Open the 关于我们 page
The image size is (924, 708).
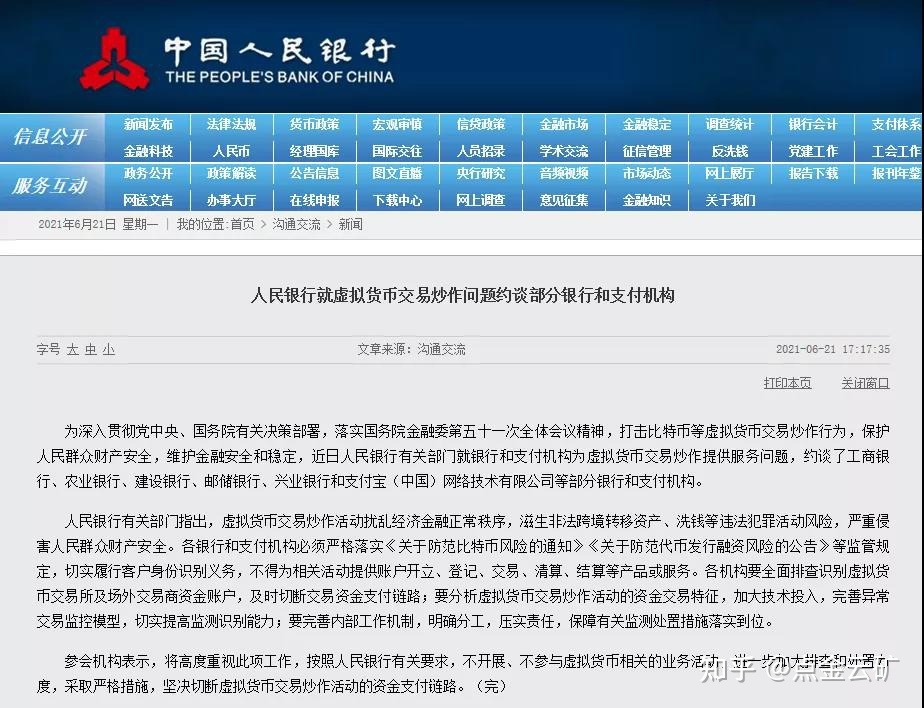[x=730, y=200]
